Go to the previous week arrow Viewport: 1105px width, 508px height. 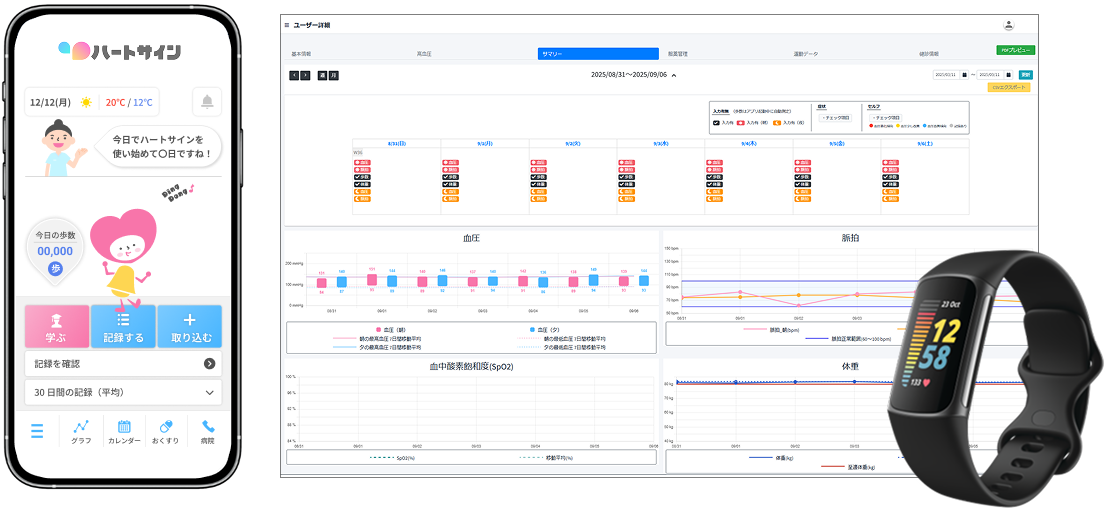tap(294, 75)
